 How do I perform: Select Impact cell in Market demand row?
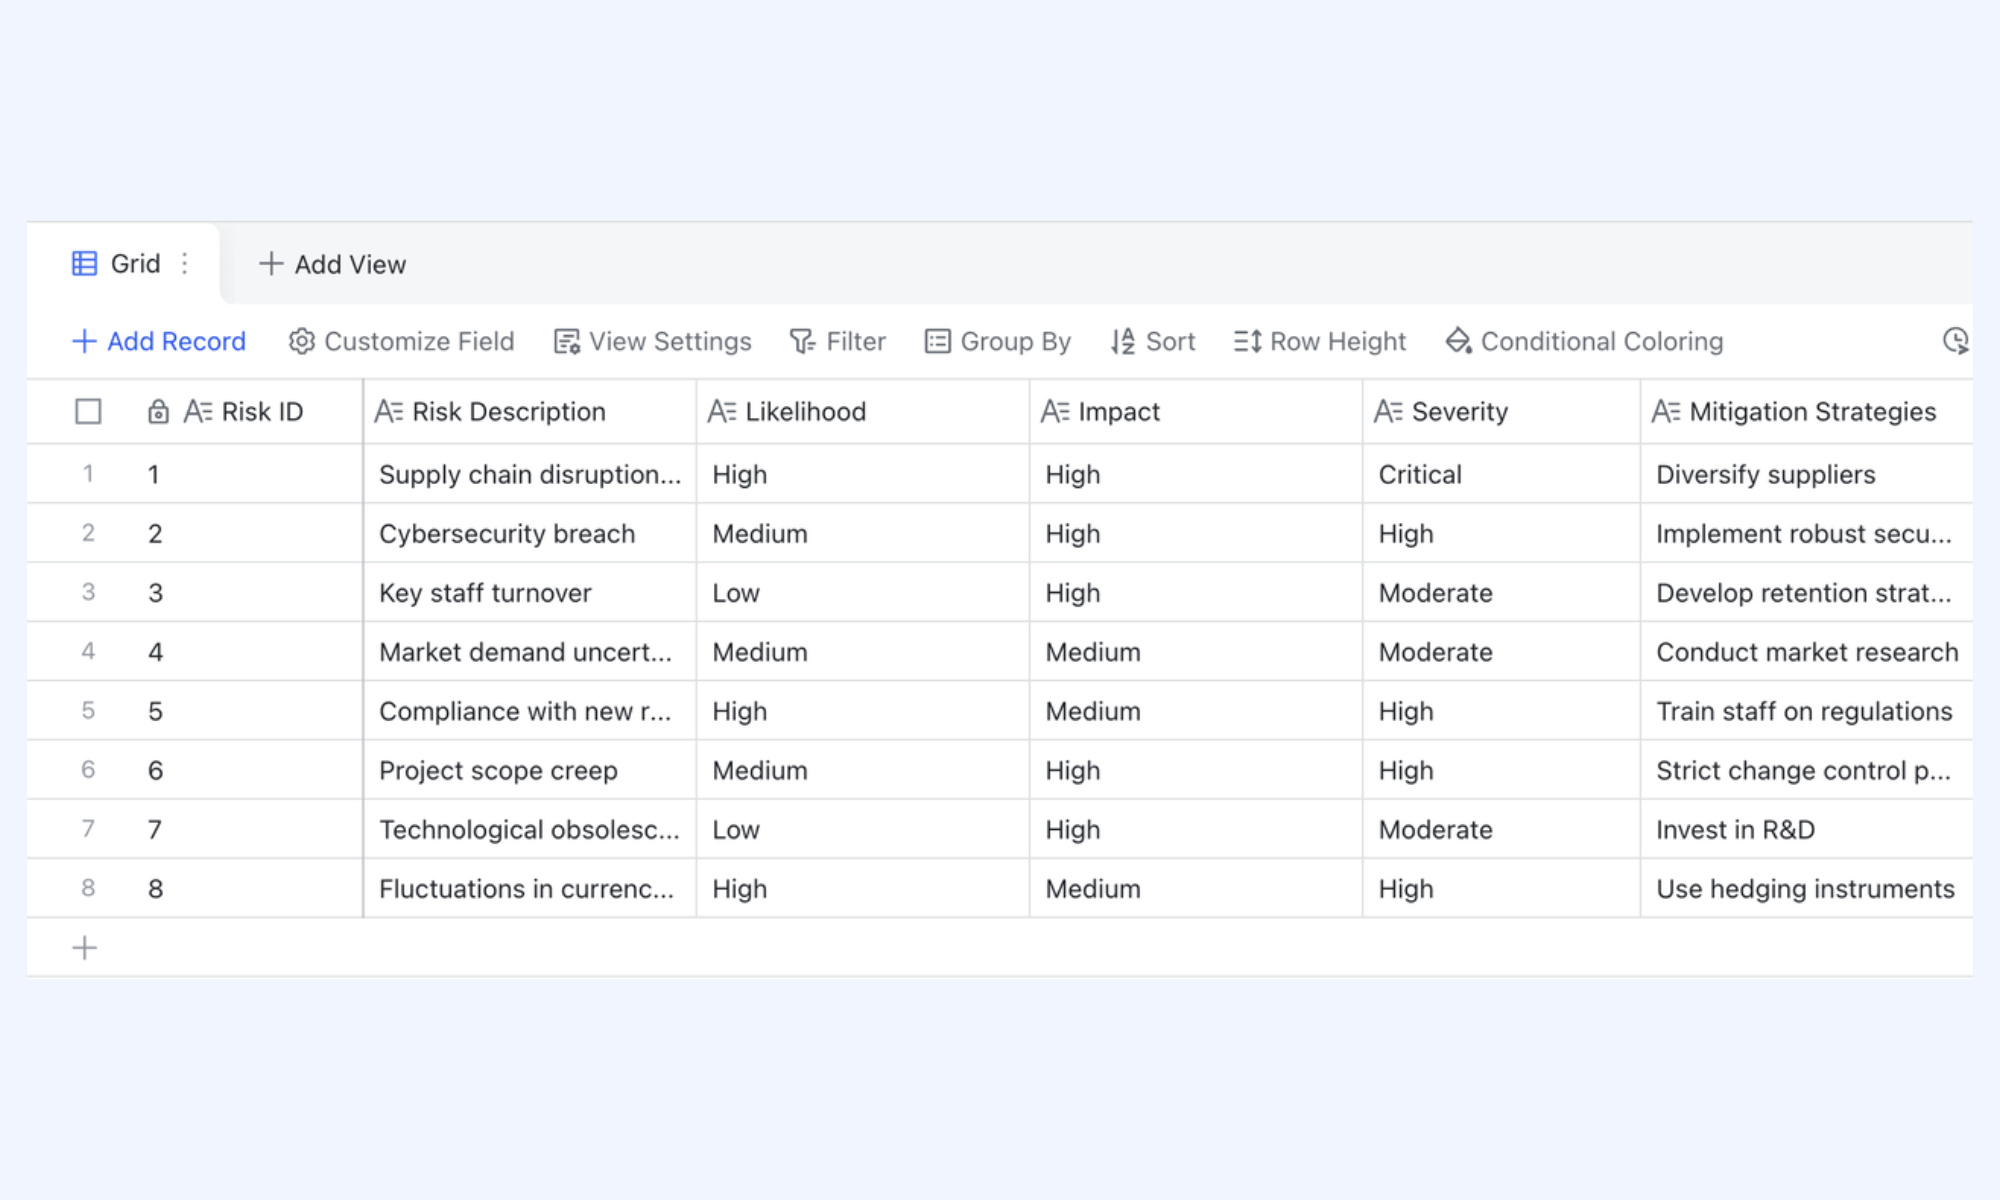(x=1196, y=651)
